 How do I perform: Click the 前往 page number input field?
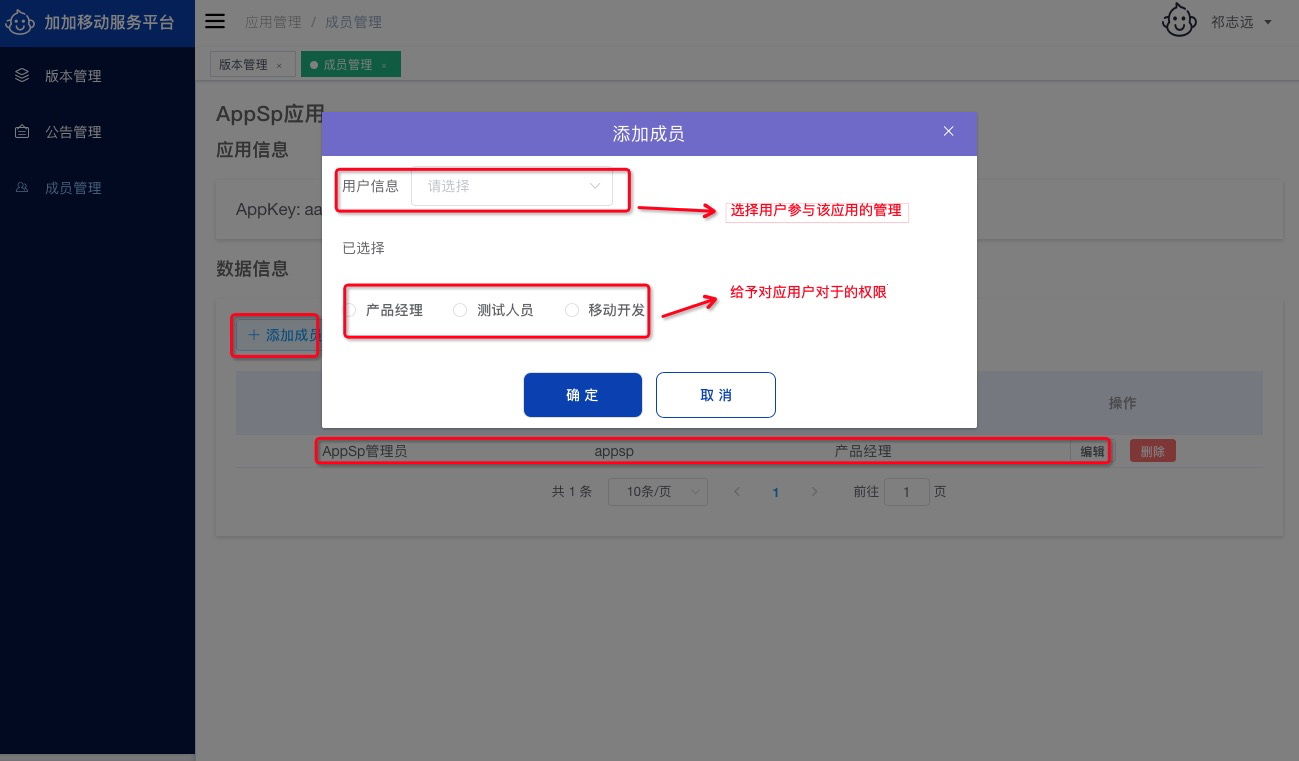pyautogui.click(x=906, y=492)
